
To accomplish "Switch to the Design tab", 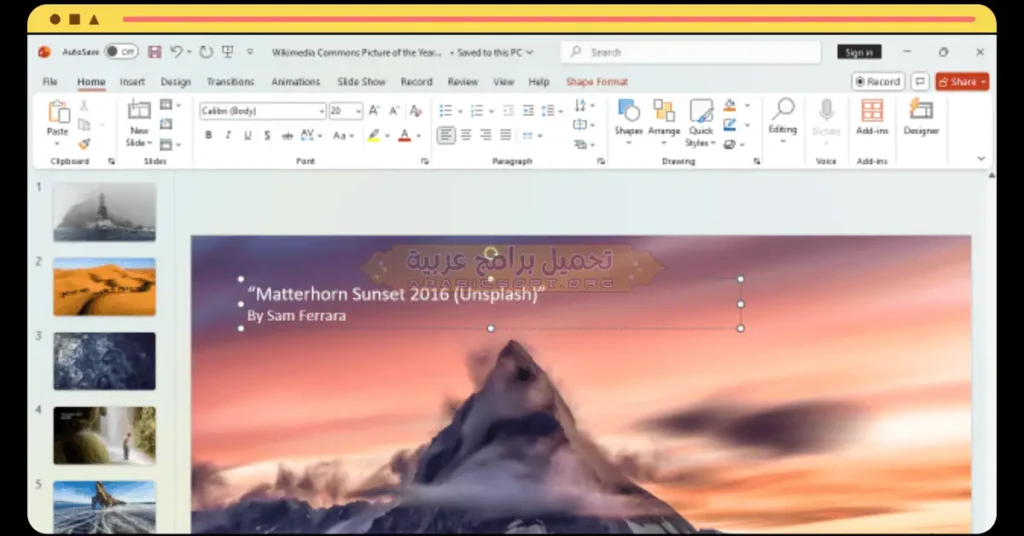I will pos(176,82).
